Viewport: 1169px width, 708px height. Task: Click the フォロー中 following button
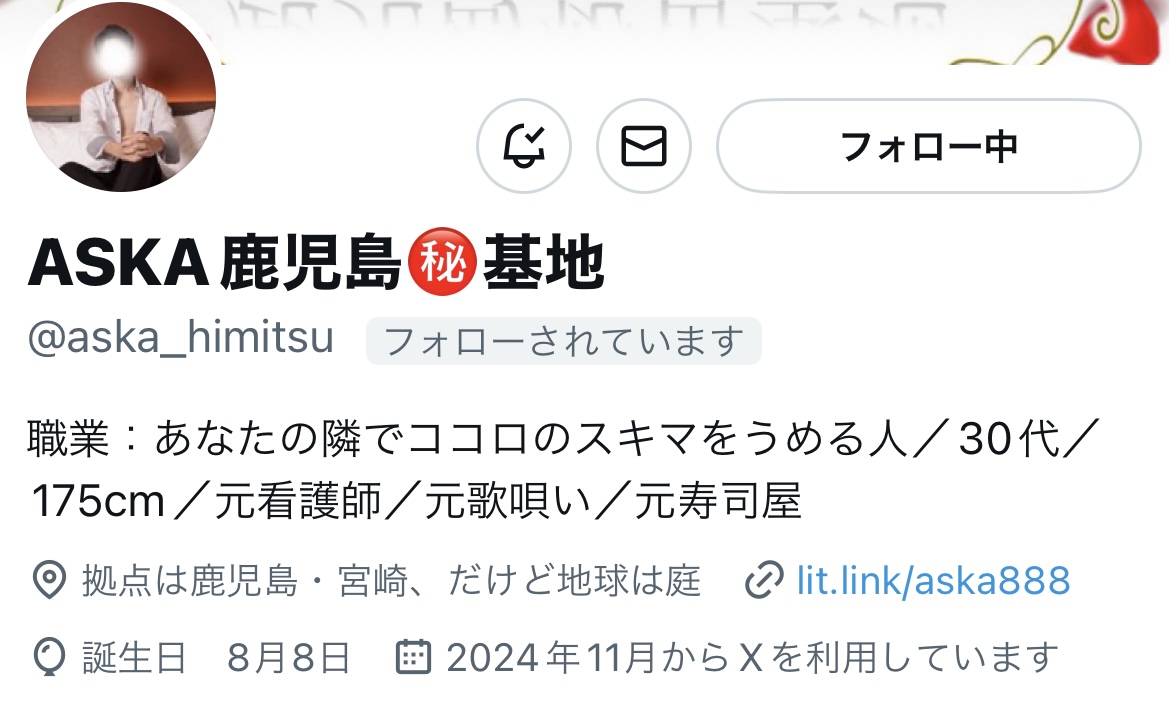(929, 146)
